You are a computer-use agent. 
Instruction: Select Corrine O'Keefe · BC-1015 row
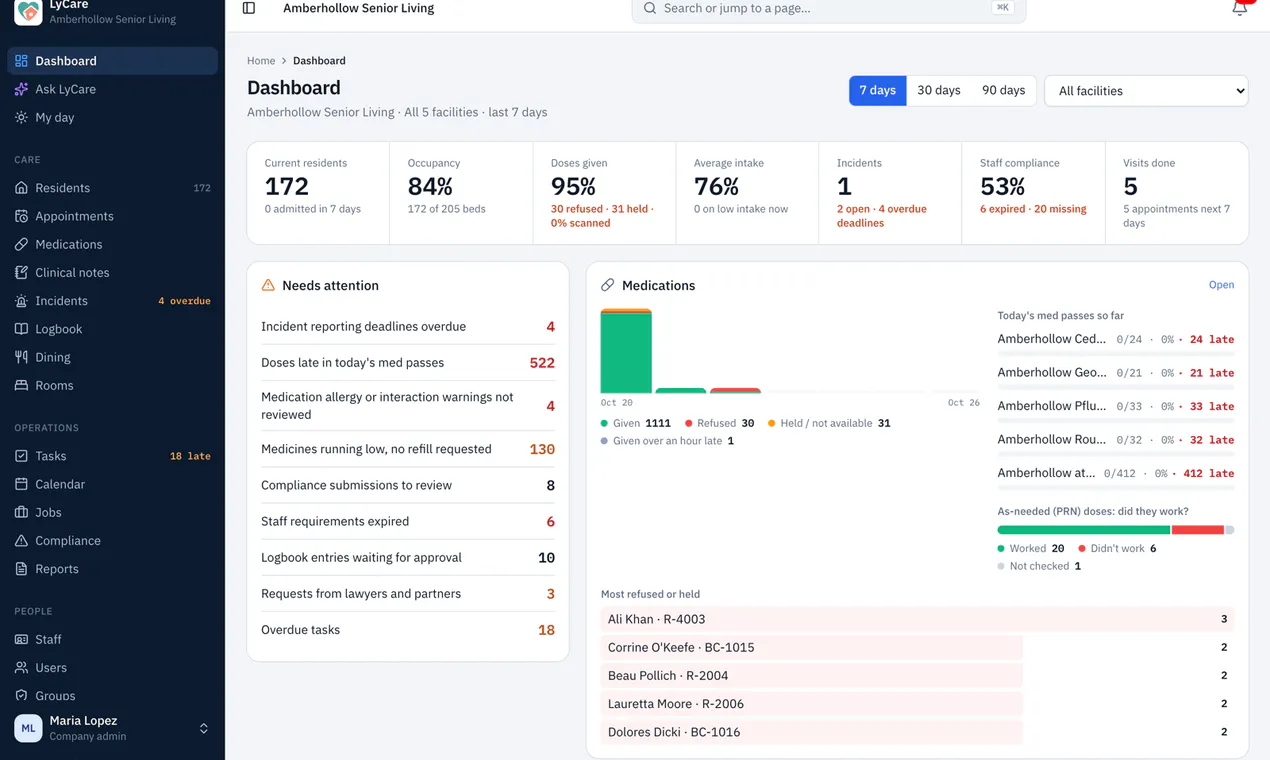917,647
